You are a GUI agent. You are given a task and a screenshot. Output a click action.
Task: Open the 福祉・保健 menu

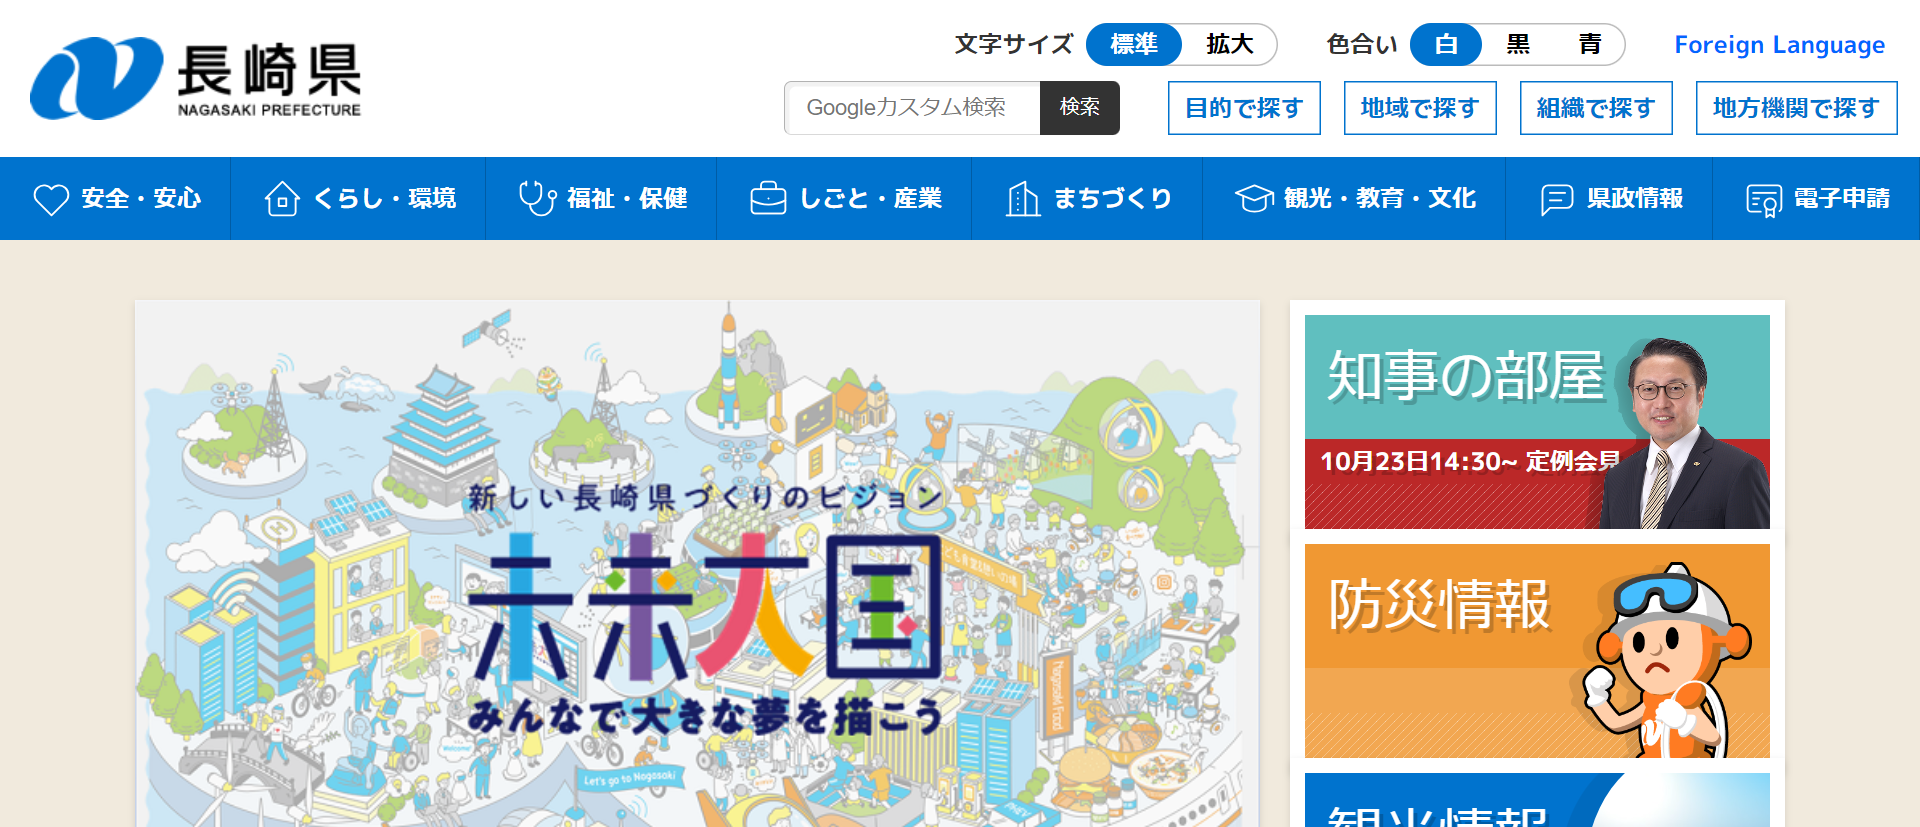601,198
